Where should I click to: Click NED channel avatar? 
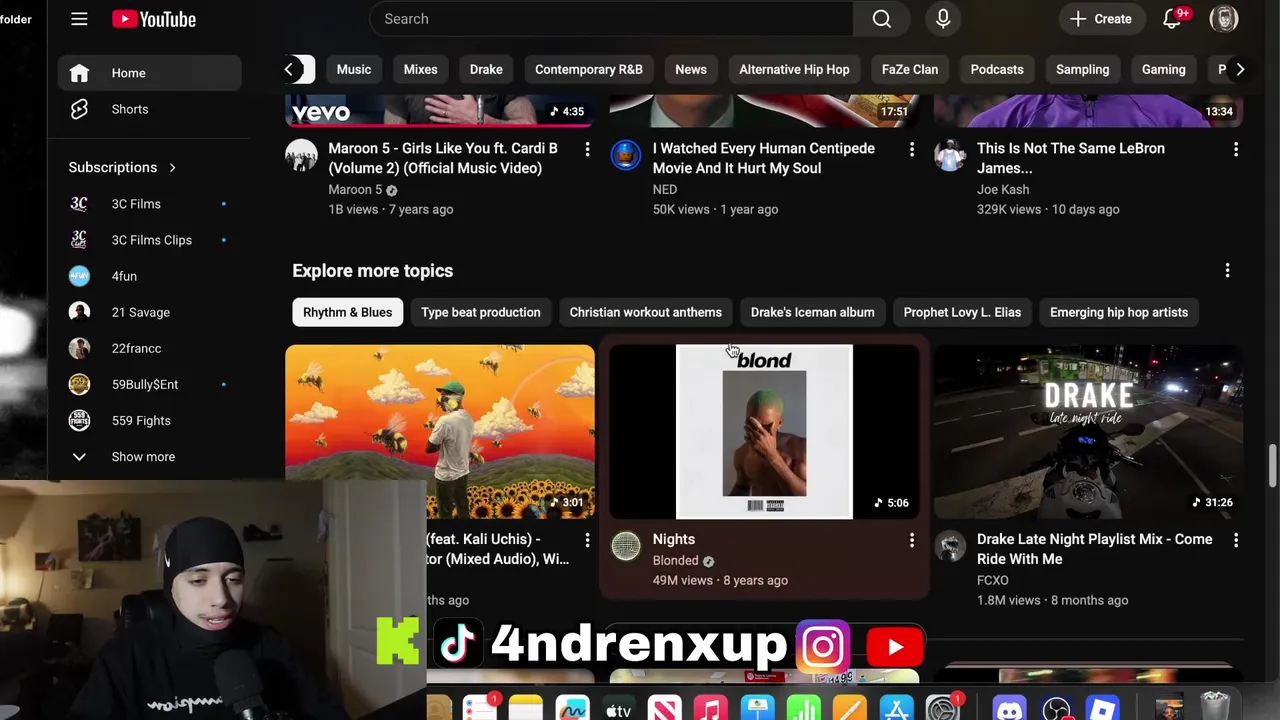tap(626, 155)
